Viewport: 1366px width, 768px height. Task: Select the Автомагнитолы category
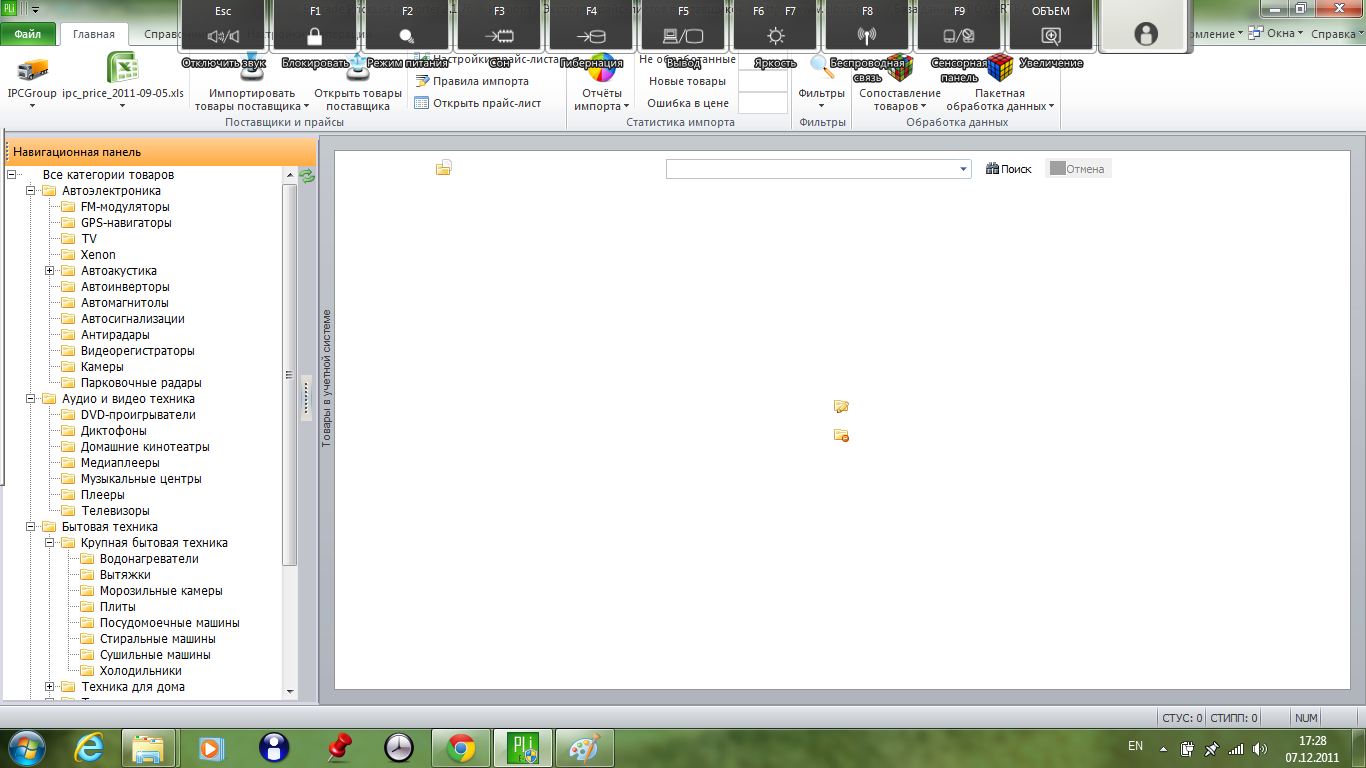[125, 303]
